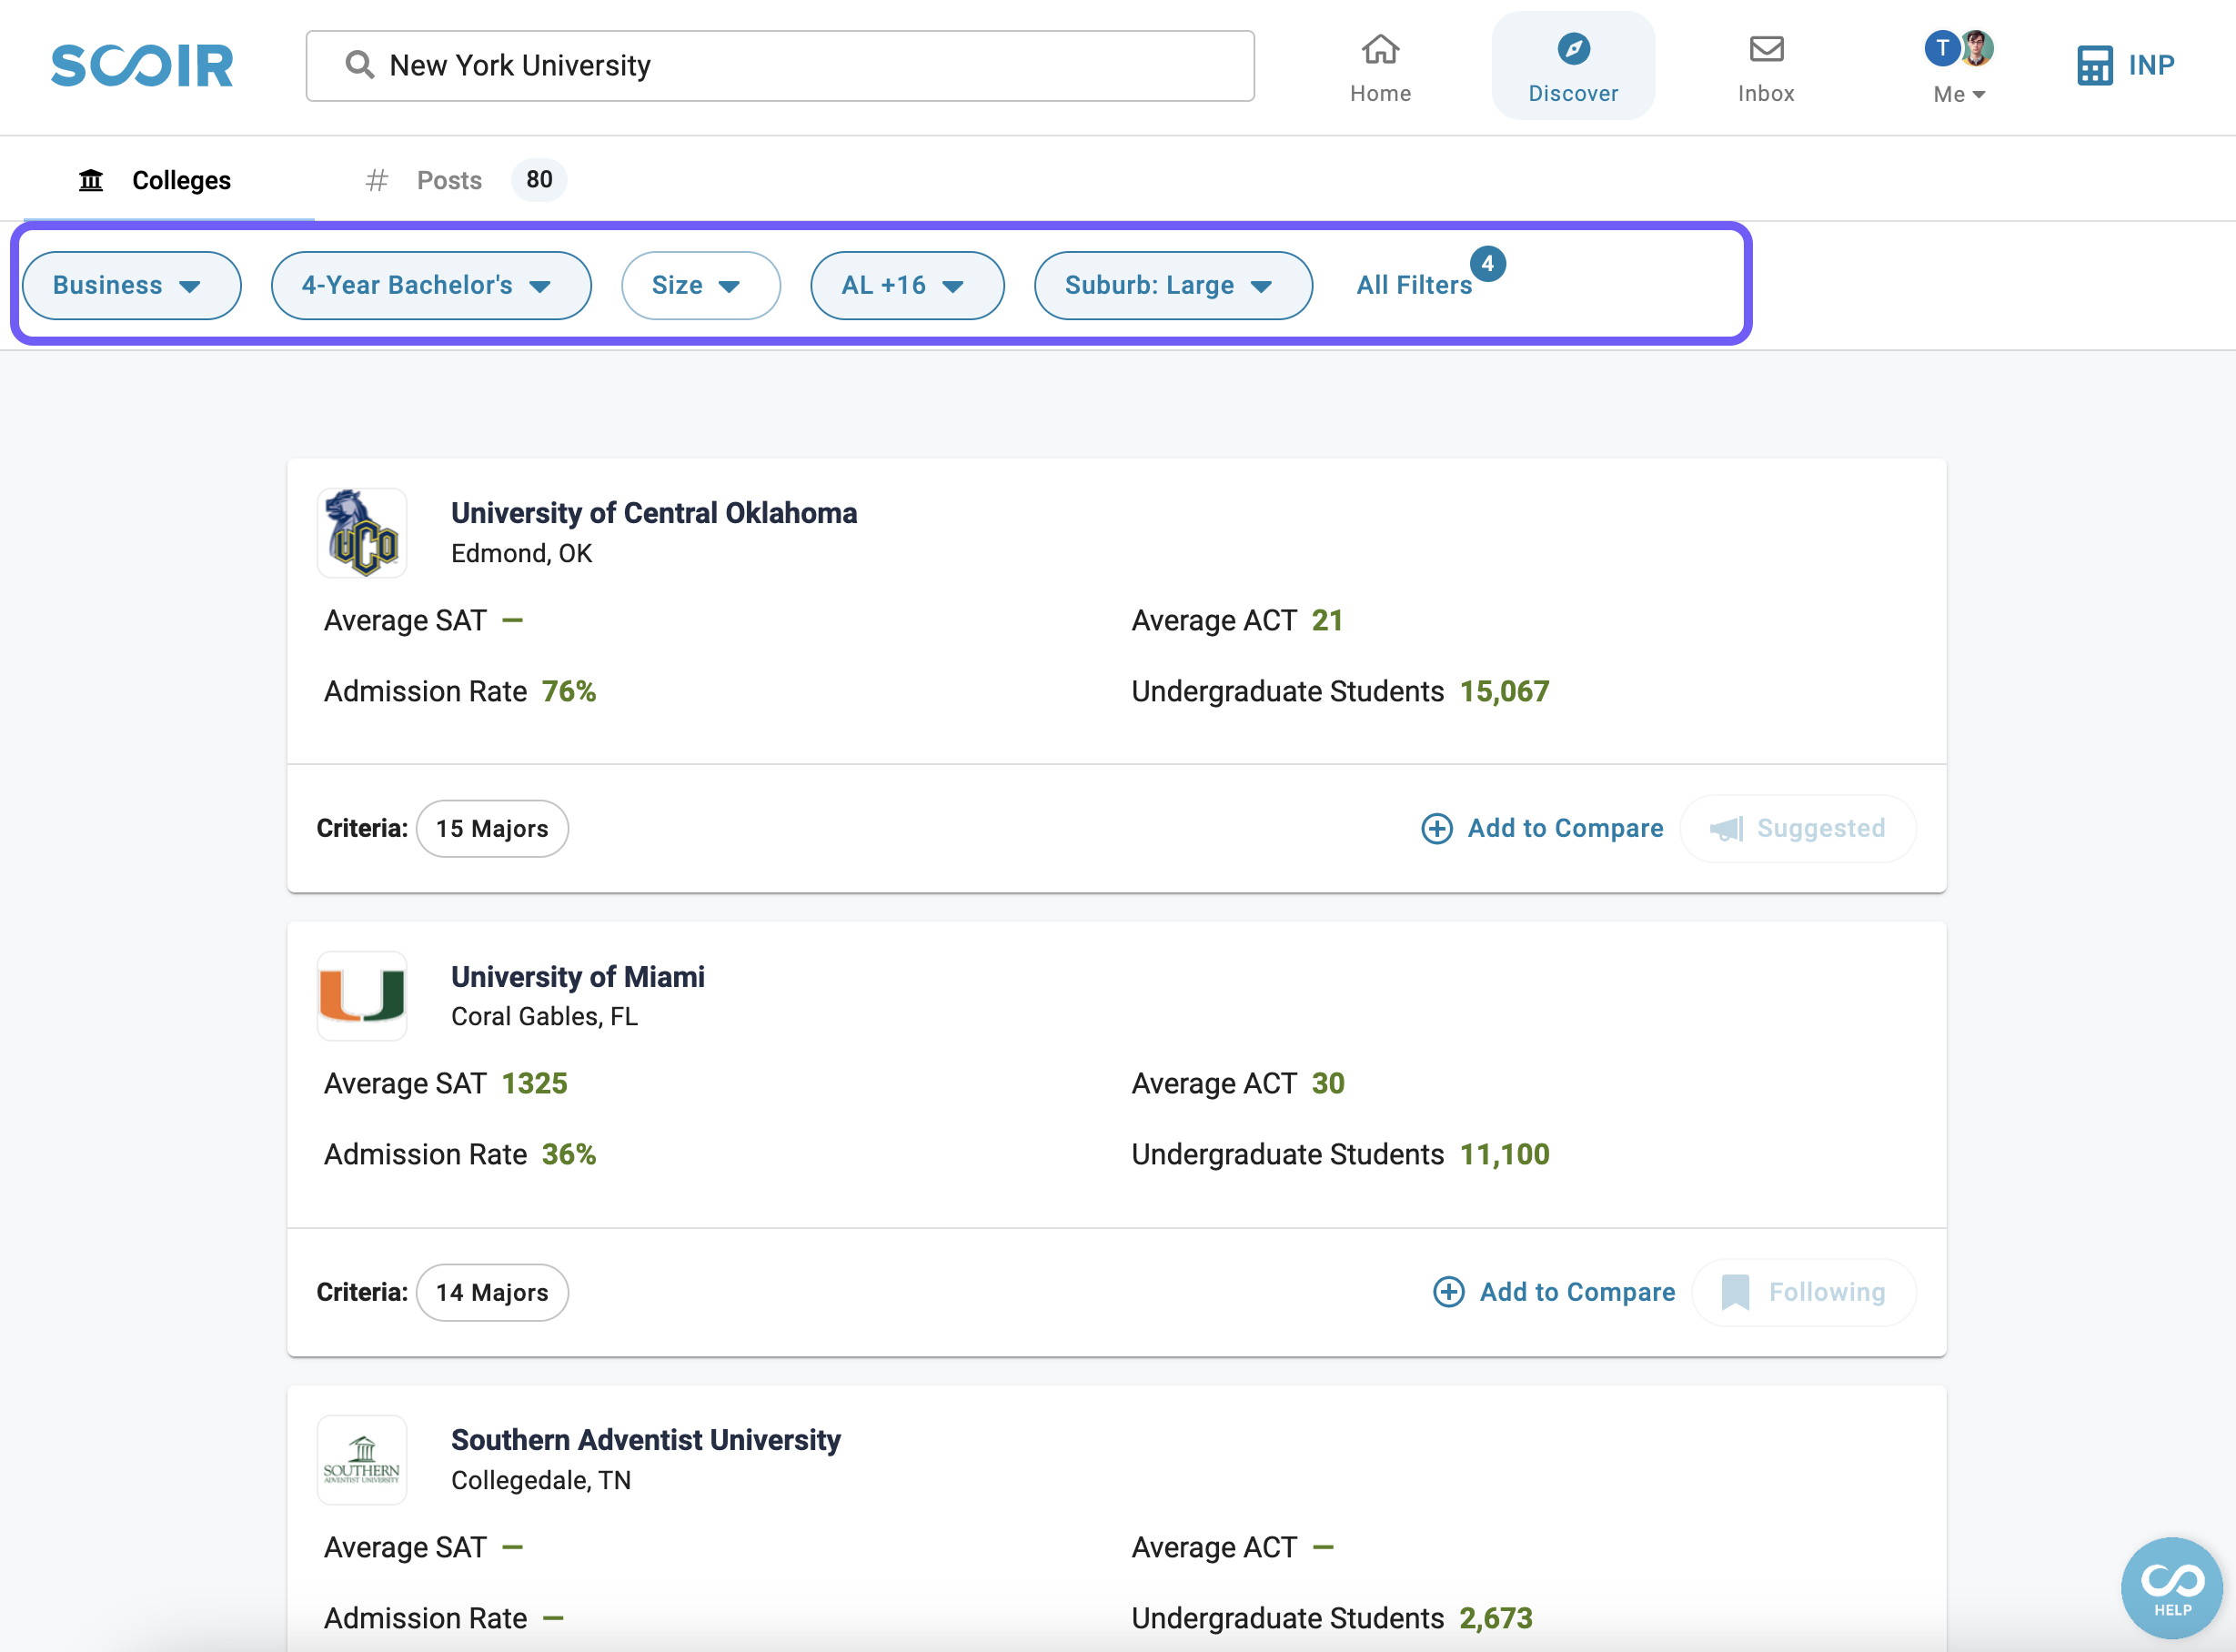Open the Home navigation icon
The height and width of the screenshot is (1652, 2236).
click(1380, 48)
